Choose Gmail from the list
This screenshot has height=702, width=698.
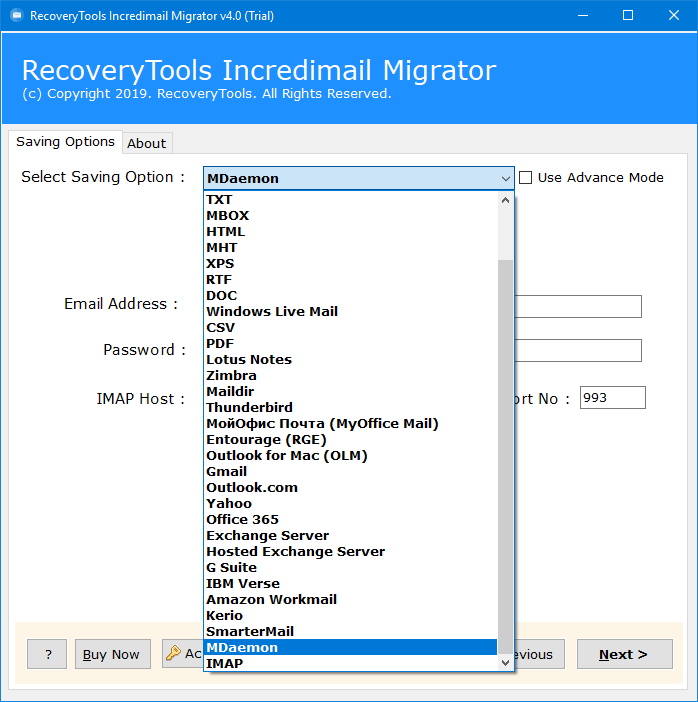pos(351,471)
